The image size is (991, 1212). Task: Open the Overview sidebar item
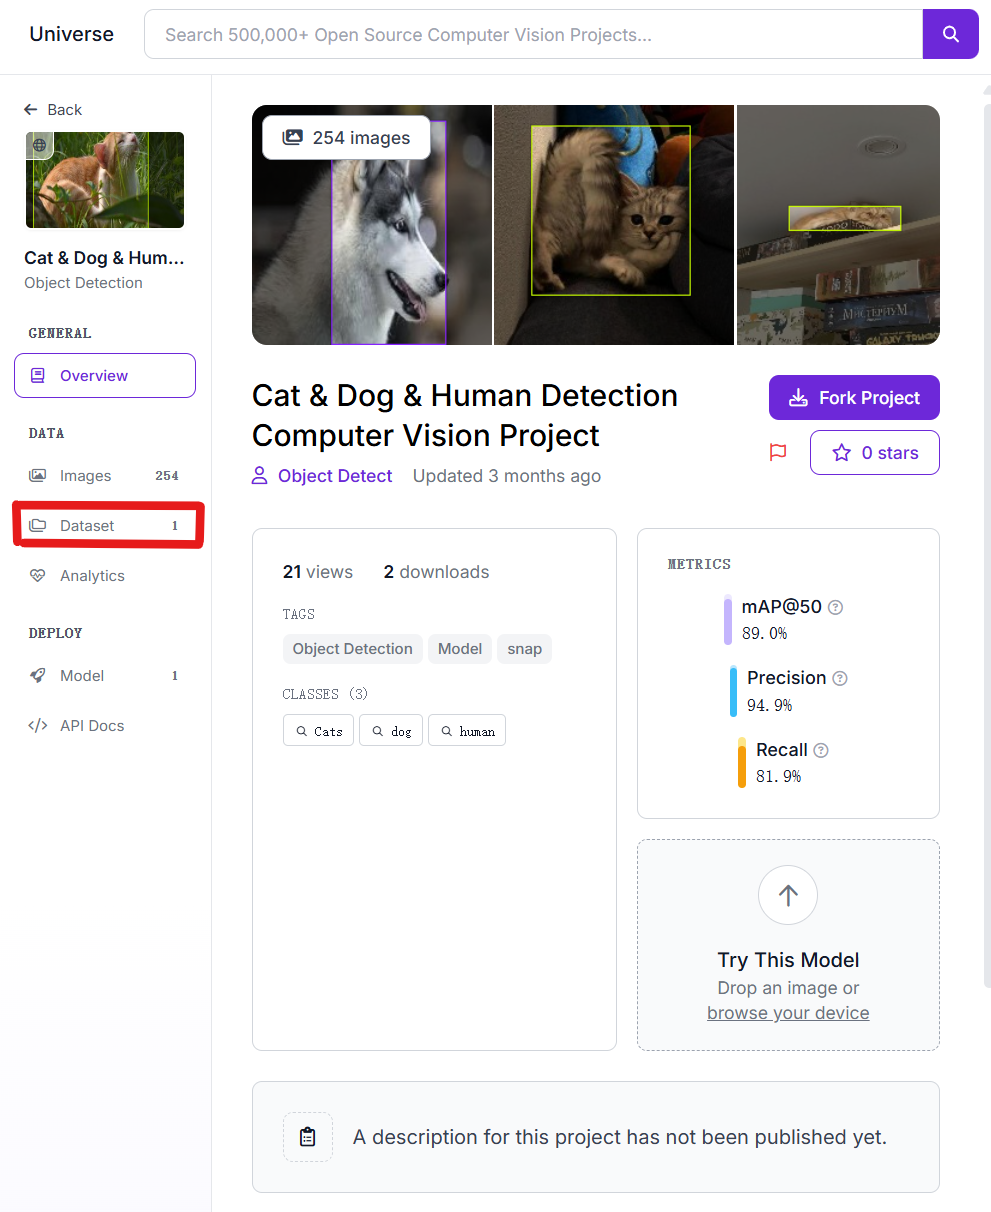(105, 376)
